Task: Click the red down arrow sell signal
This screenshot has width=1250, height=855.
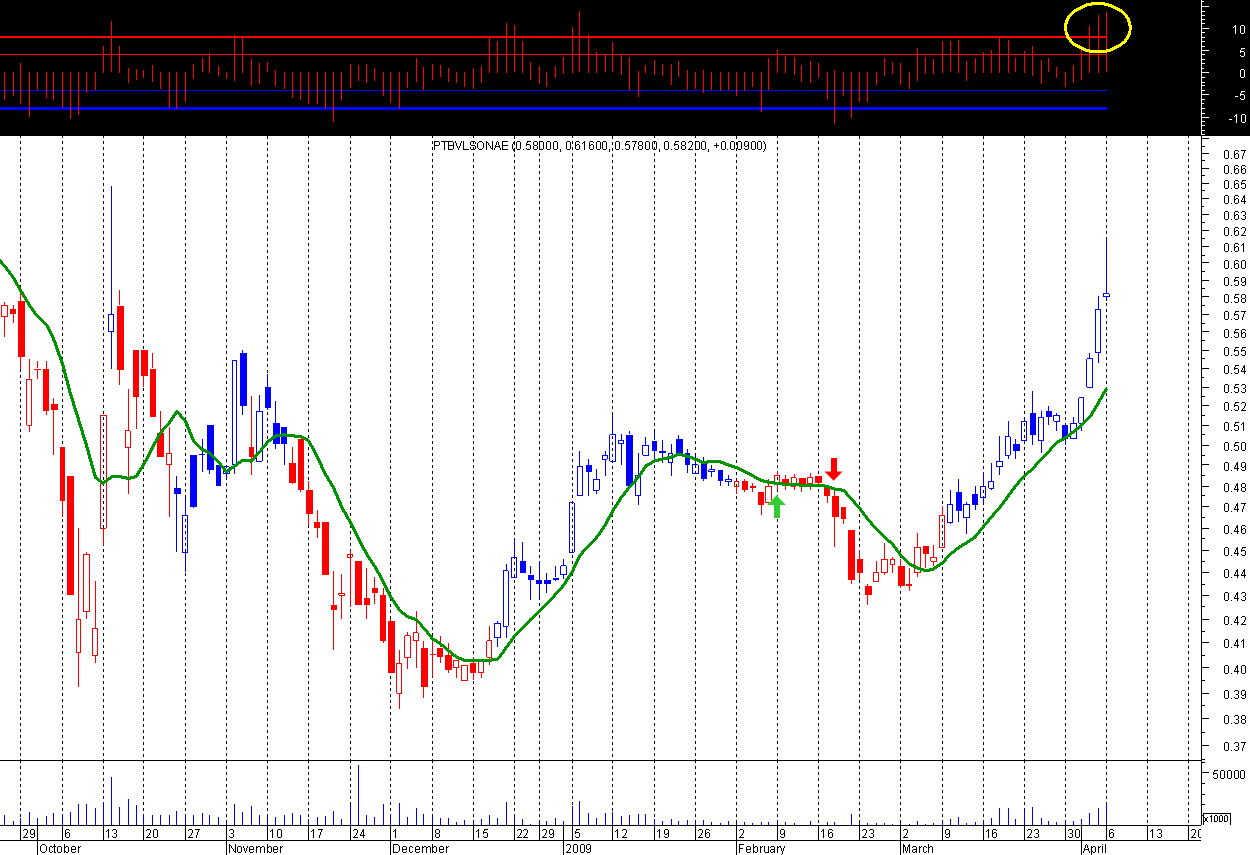Action: click(x=835, y=468)
